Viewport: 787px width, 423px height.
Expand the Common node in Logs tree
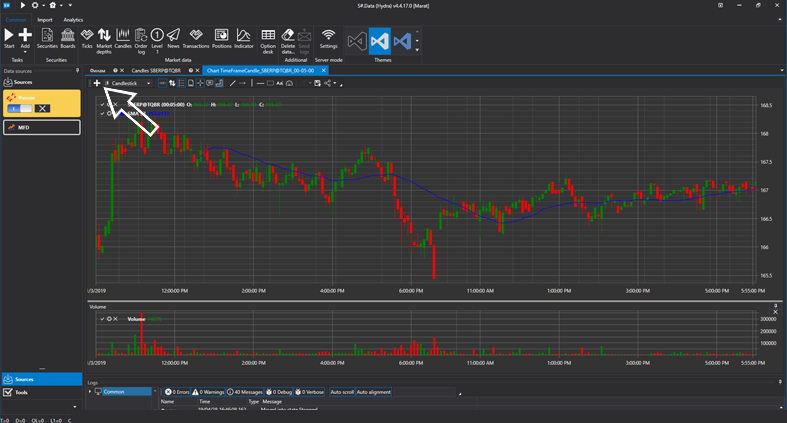[x=90, y=392]
